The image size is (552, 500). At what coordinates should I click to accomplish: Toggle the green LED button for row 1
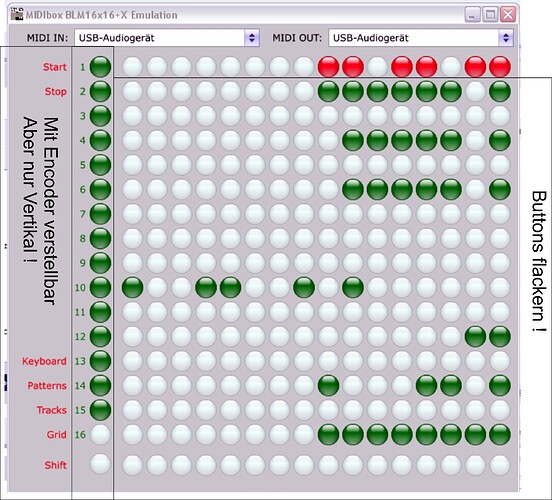coord(100,67)
